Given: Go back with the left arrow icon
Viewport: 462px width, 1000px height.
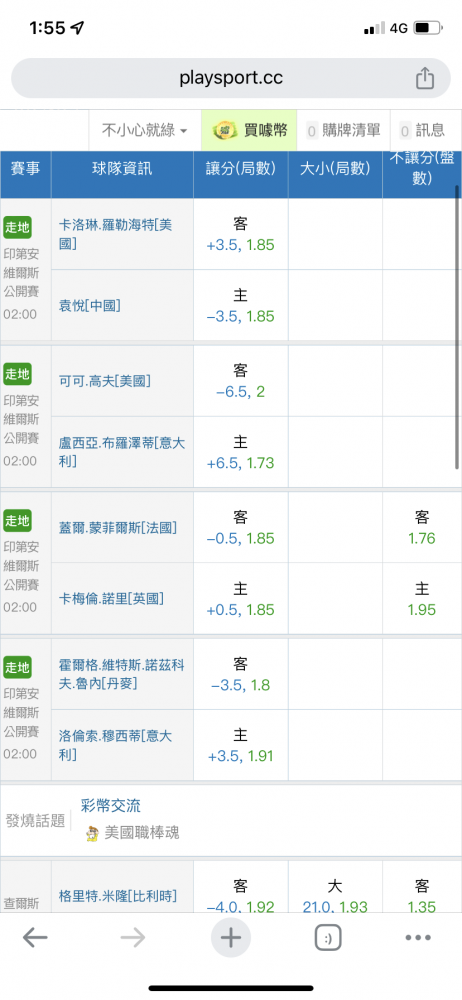Looking at the screenshot, I should [x=35, y=938].
